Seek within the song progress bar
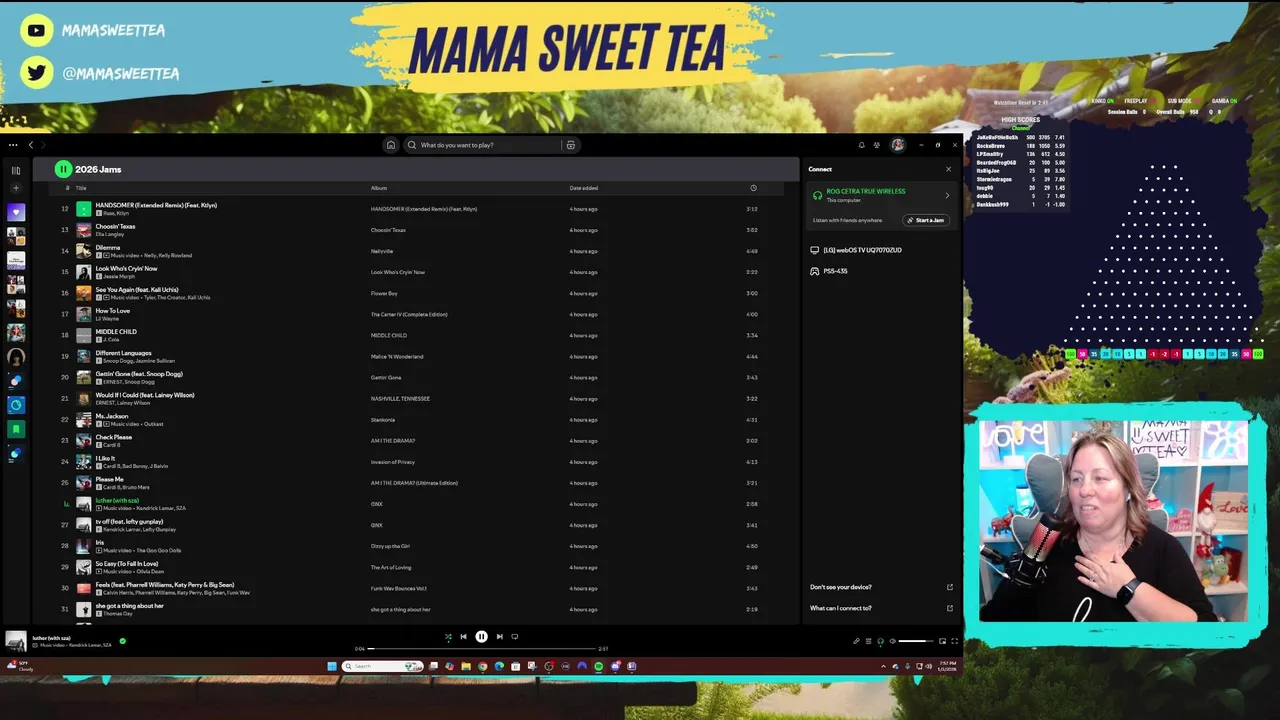The width and height of the screenshot is (1280, 720). (x=482, y=649)
